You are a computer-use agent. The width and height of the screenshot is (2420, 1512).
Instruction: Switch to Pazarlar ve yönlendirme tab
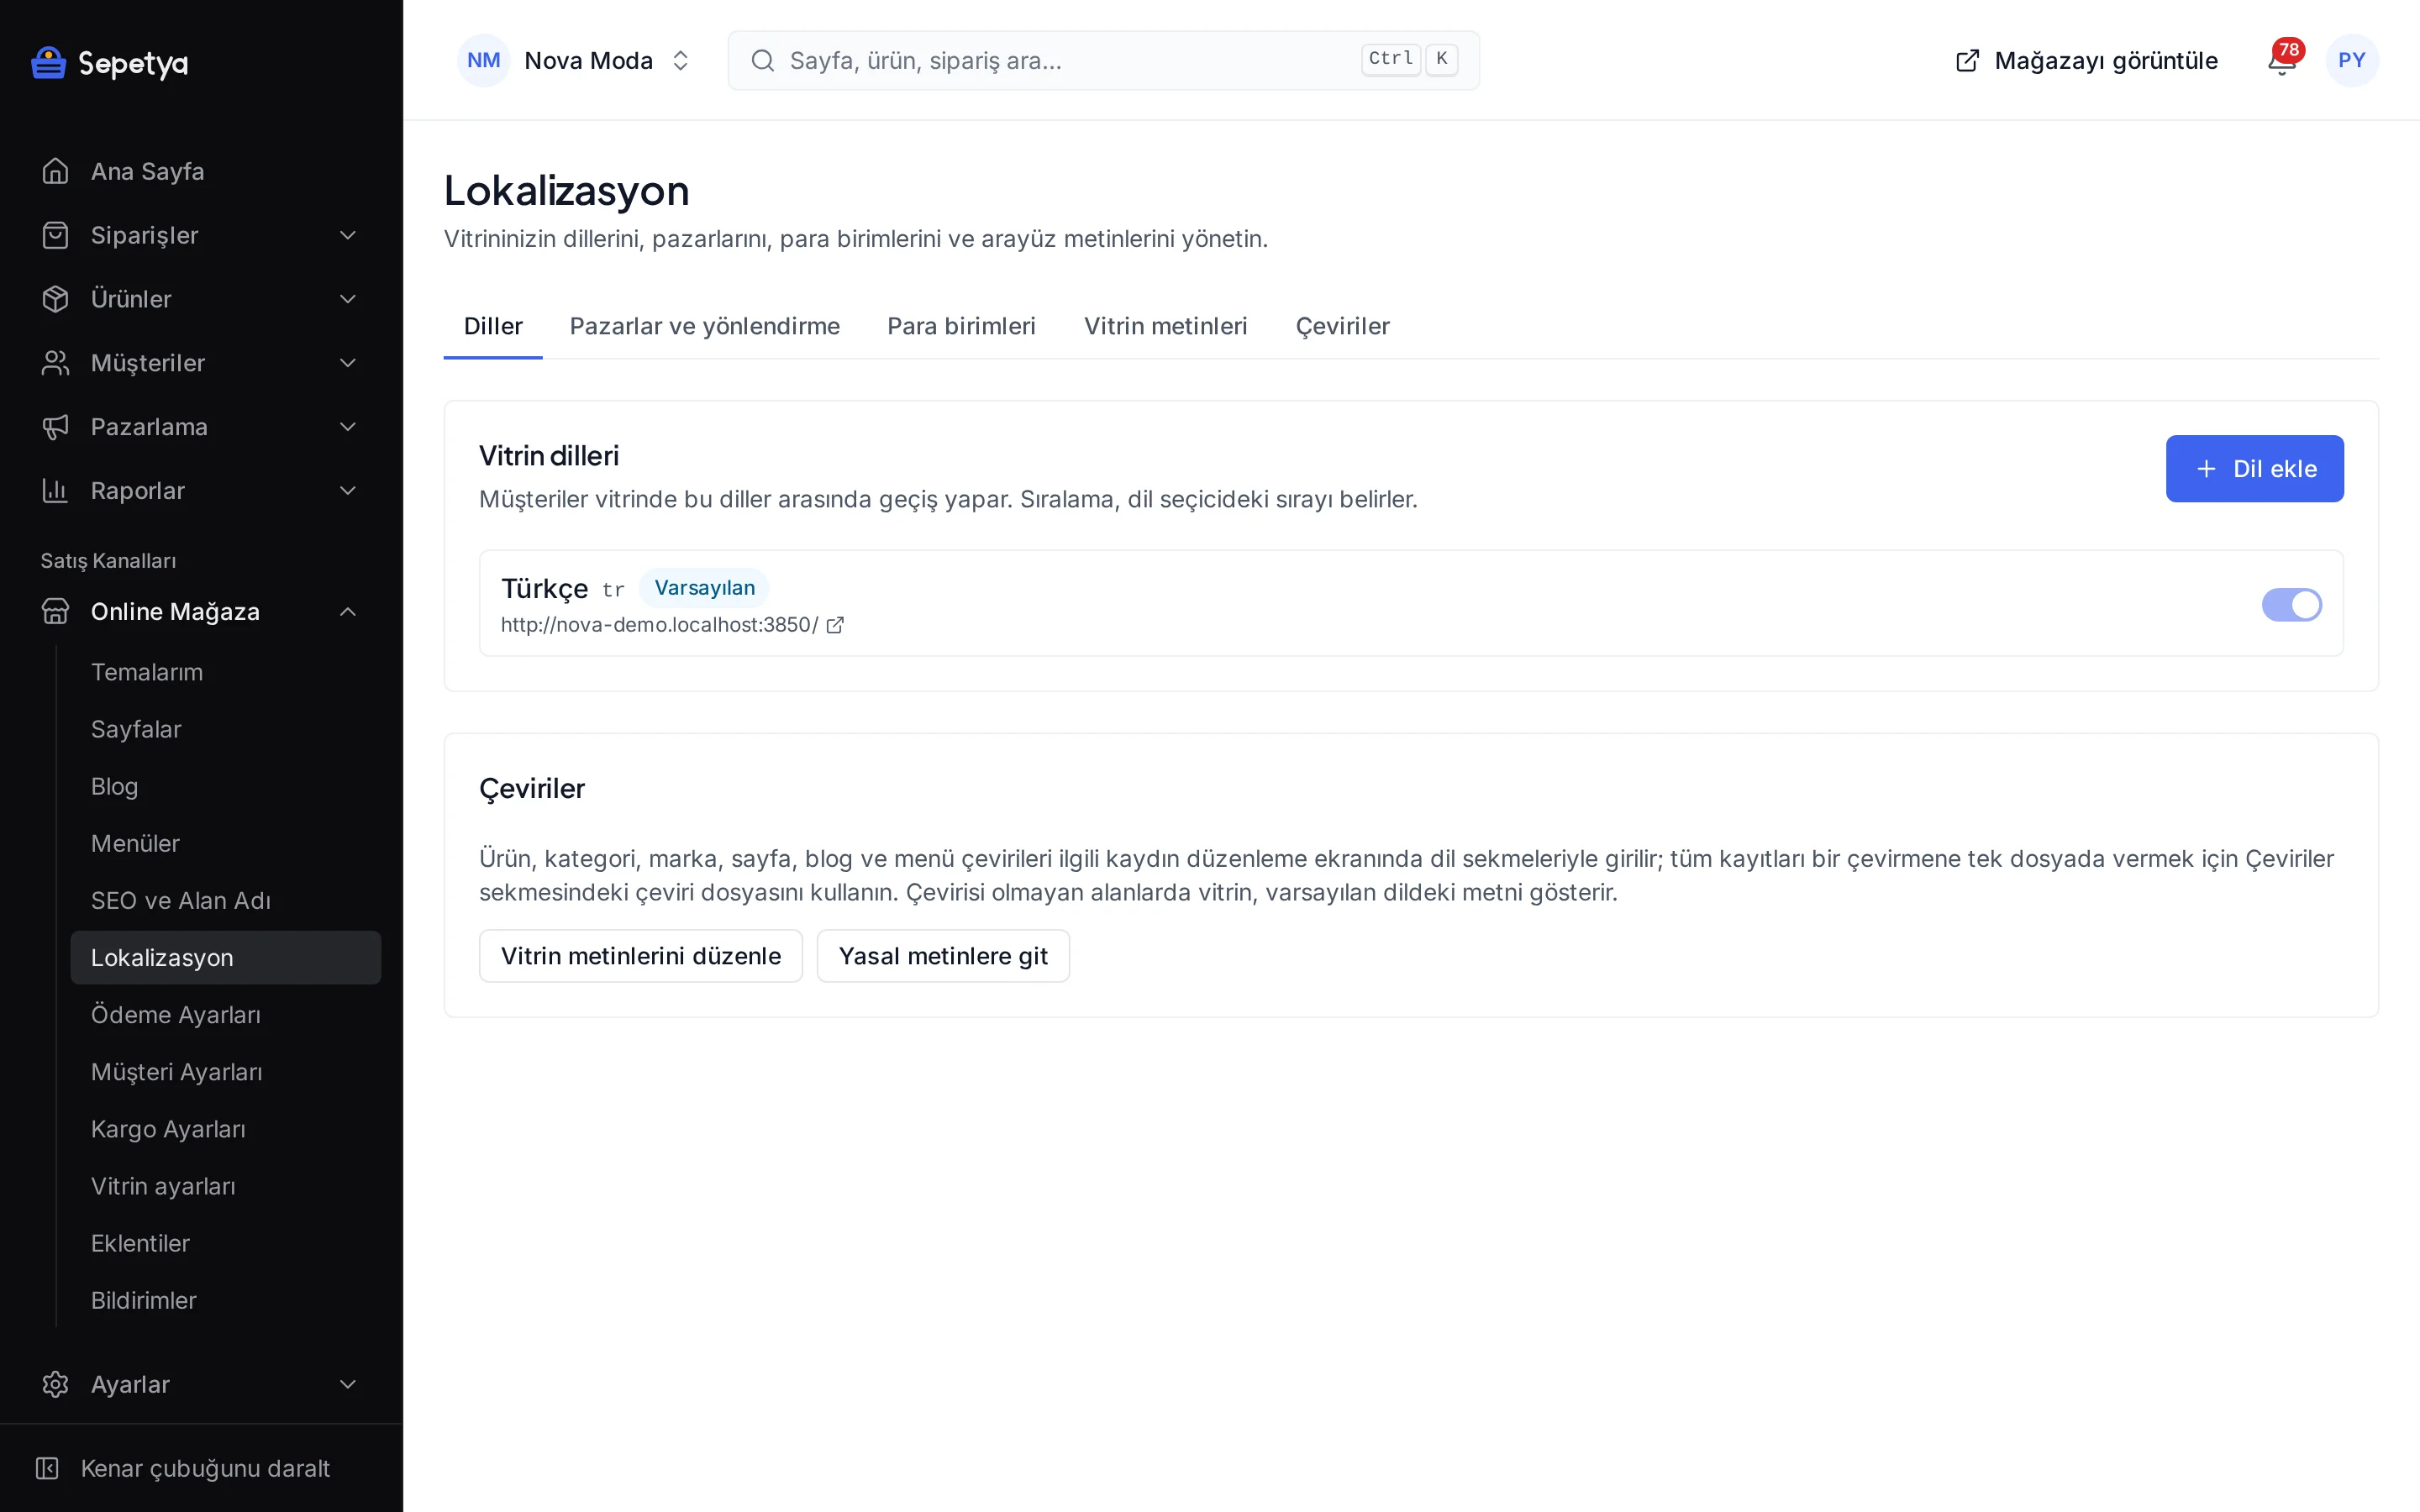[704, 326]
